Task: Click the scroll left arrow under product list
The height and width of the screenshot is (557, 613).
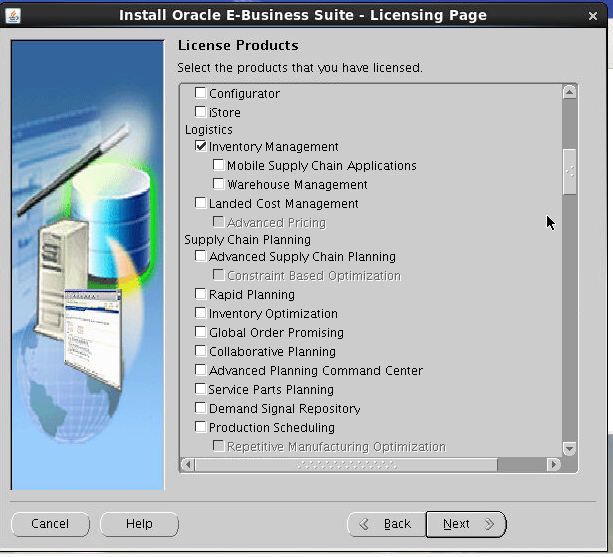Action: (x=188, y=465)
